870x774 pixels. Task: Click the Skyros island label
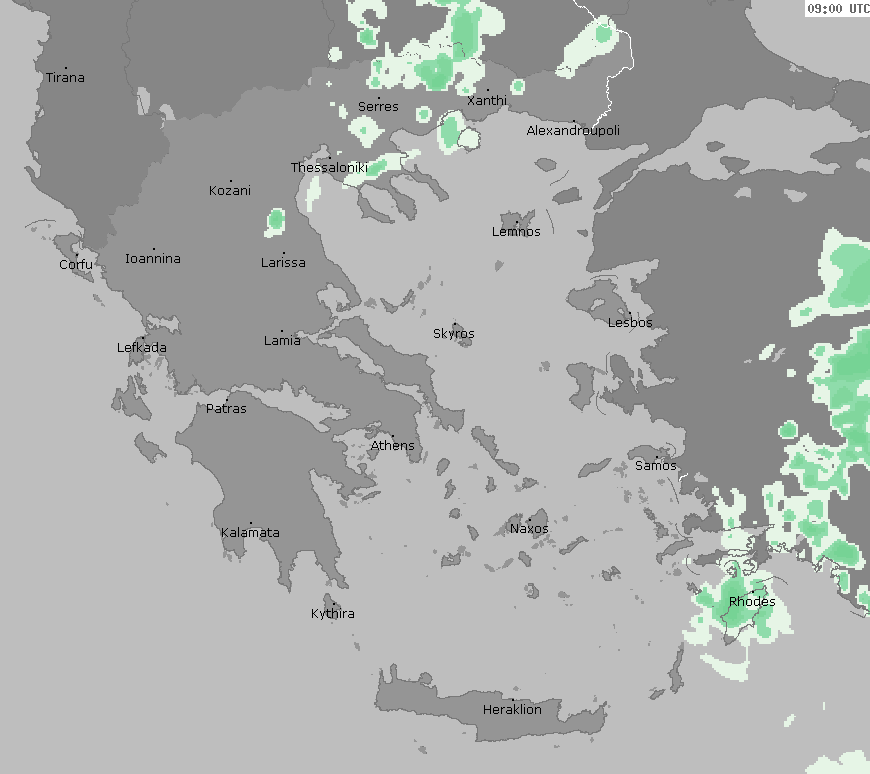pyautogui.click(x=454, y=334)
